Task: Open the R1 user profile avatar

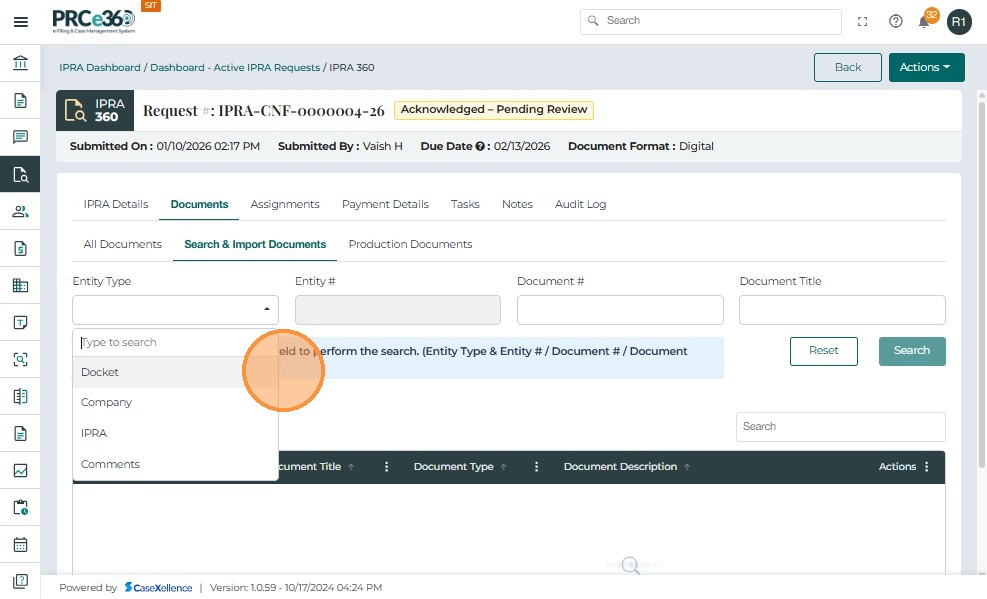Action: click(959, 22)
